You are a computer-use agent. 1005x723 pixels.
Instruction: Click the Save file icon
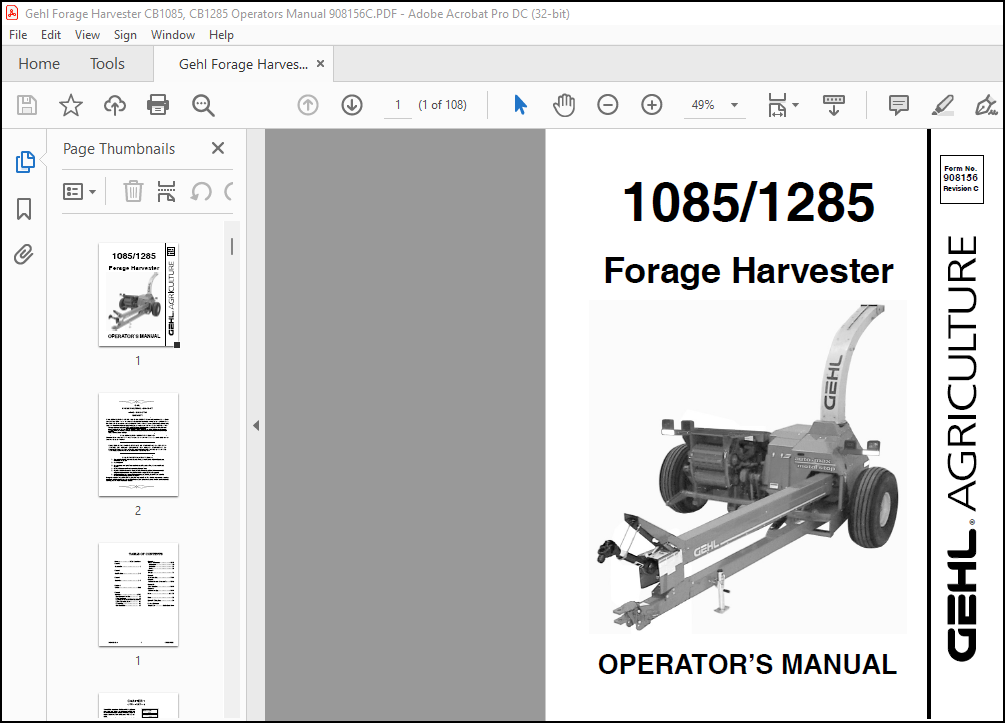27,105
